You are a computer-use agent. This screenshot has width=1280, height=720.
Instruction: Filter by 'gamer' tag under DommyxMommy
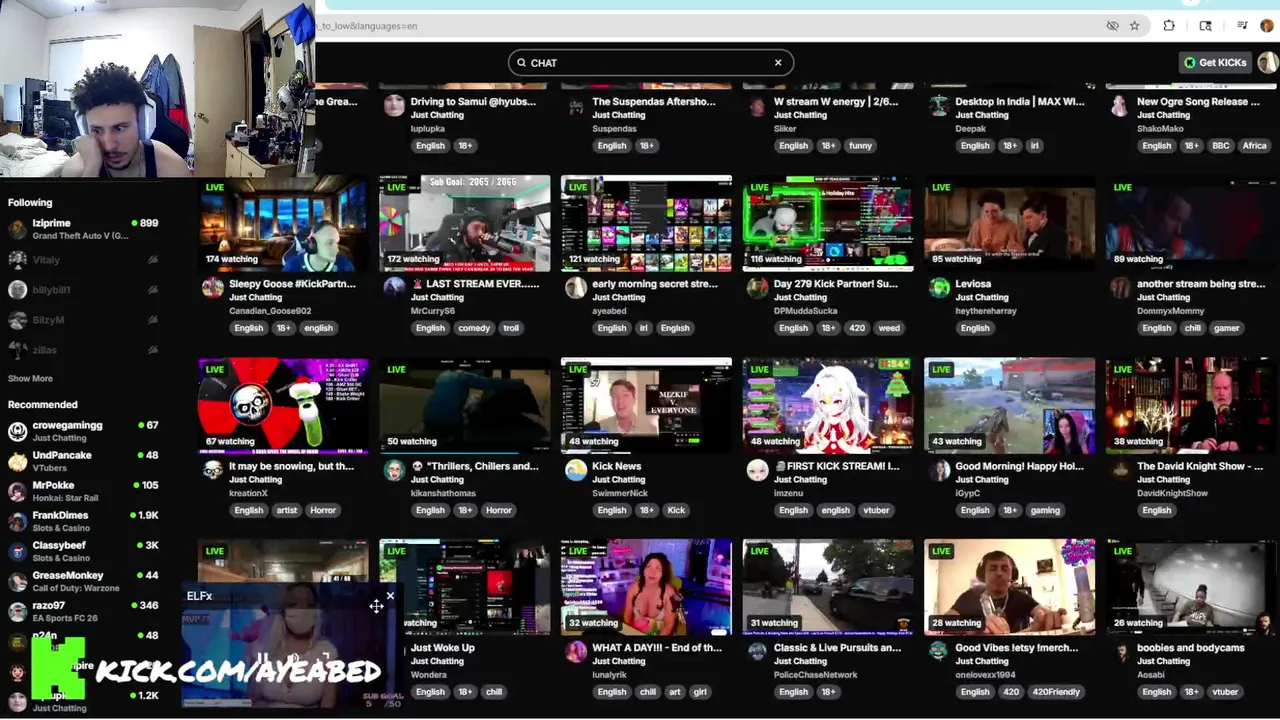point(1226,328)
